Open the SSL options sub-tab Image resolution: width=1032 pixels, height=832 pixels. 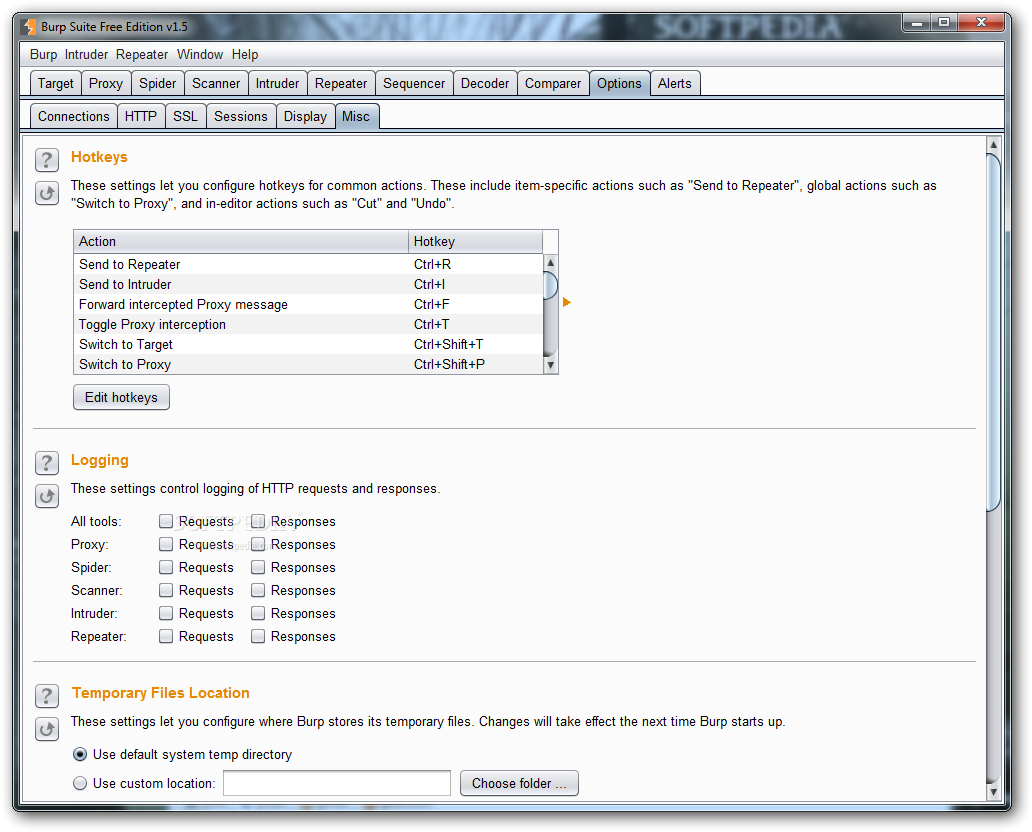click(x=186, y=117)
